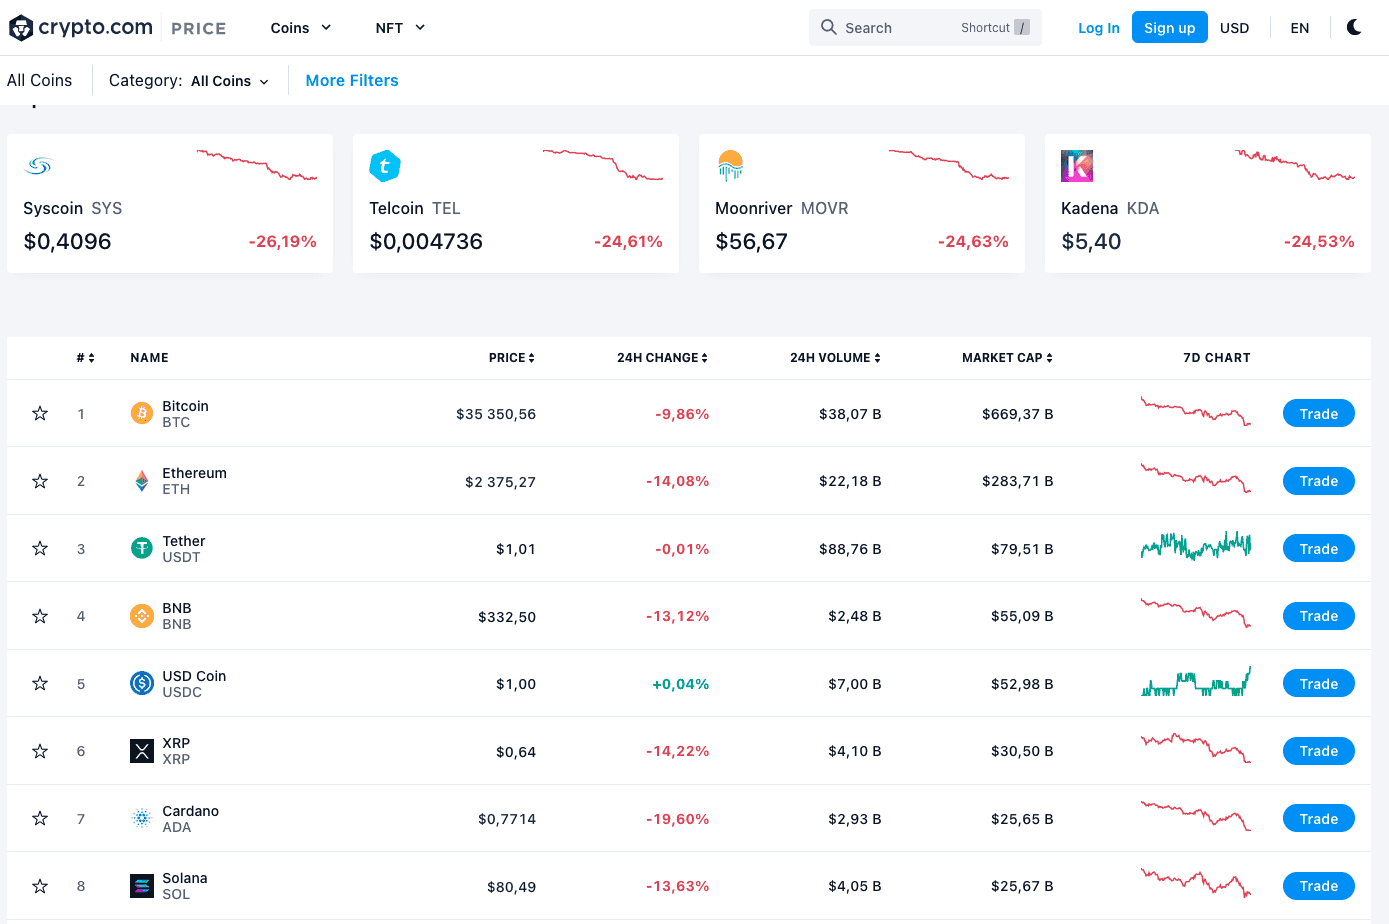The width and height of the screenshot is (1389, 924).
Task: Open the Syscoin SYS card
Action: click(170, 203)
